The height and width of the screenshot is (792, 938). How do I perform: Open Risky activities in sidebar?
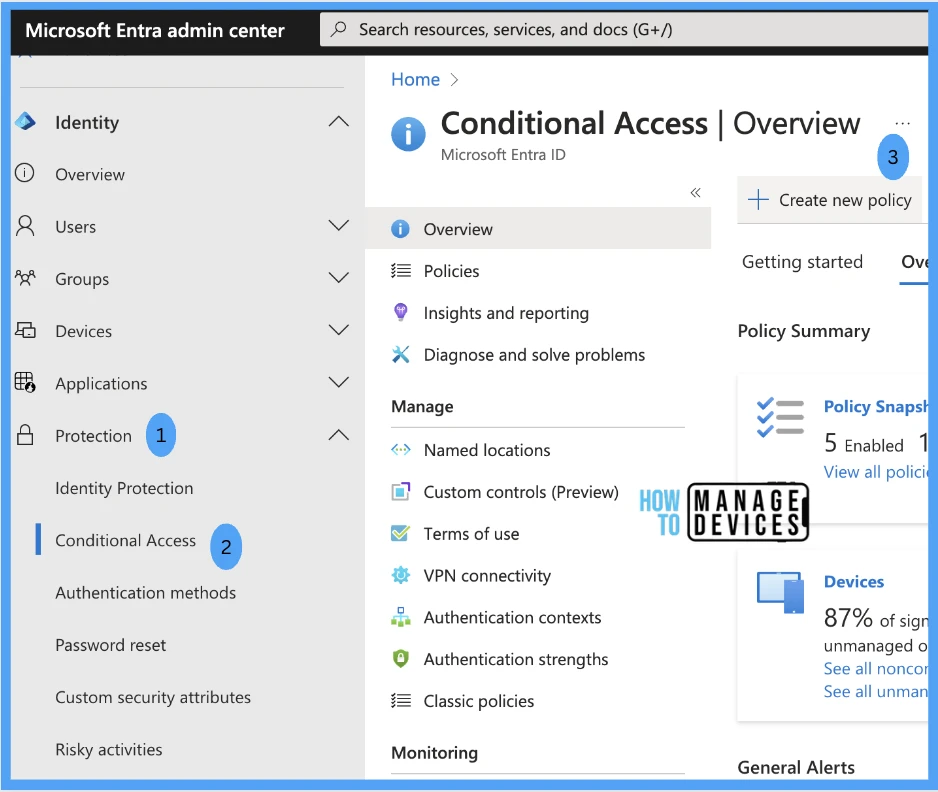coord(108,750)
